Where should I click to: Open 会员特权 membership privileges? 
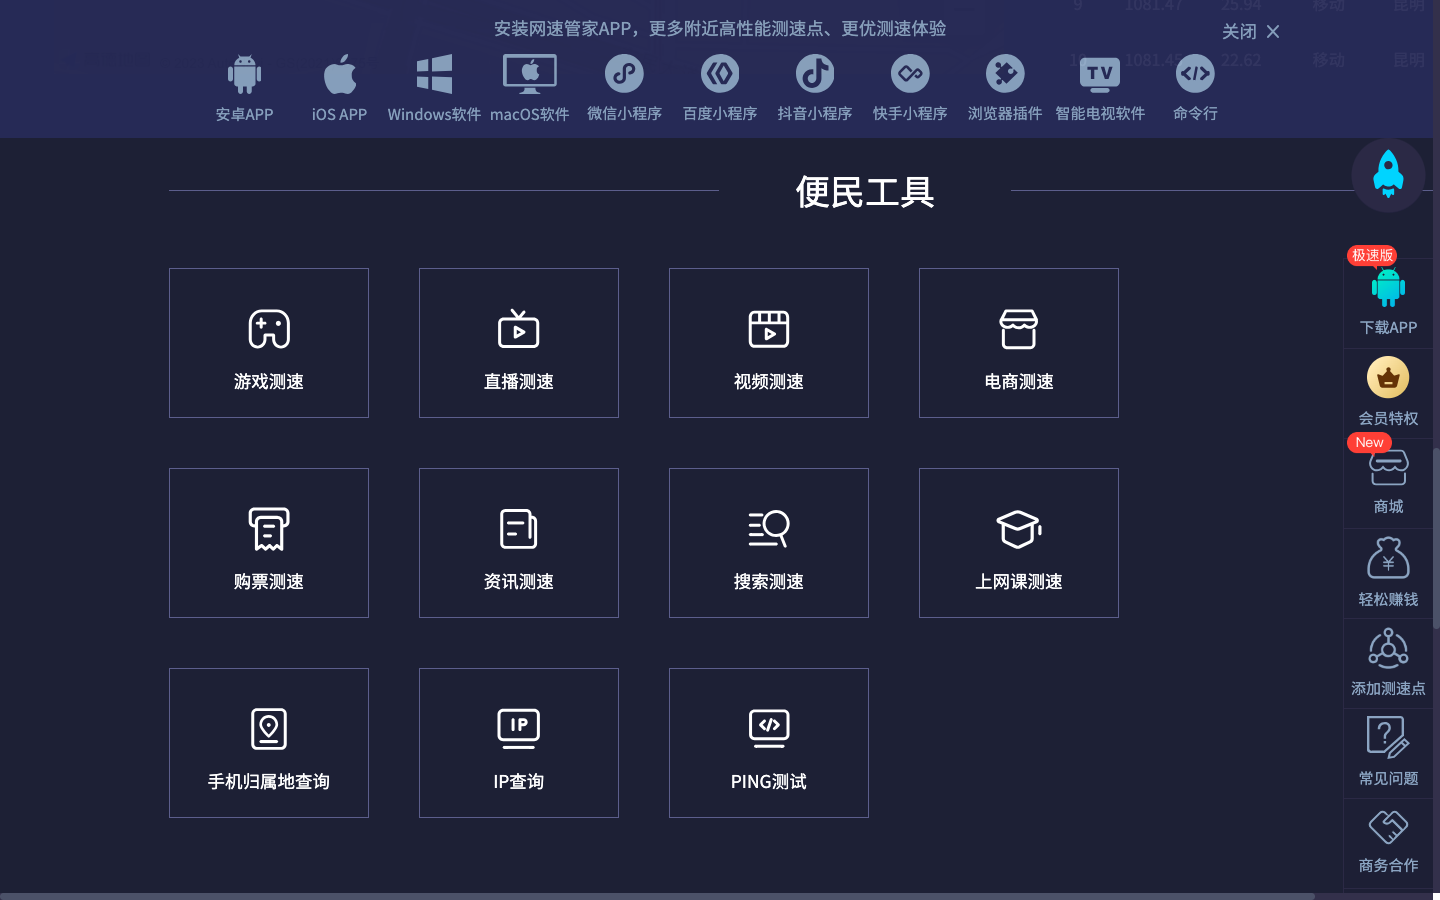point(1388,390)
